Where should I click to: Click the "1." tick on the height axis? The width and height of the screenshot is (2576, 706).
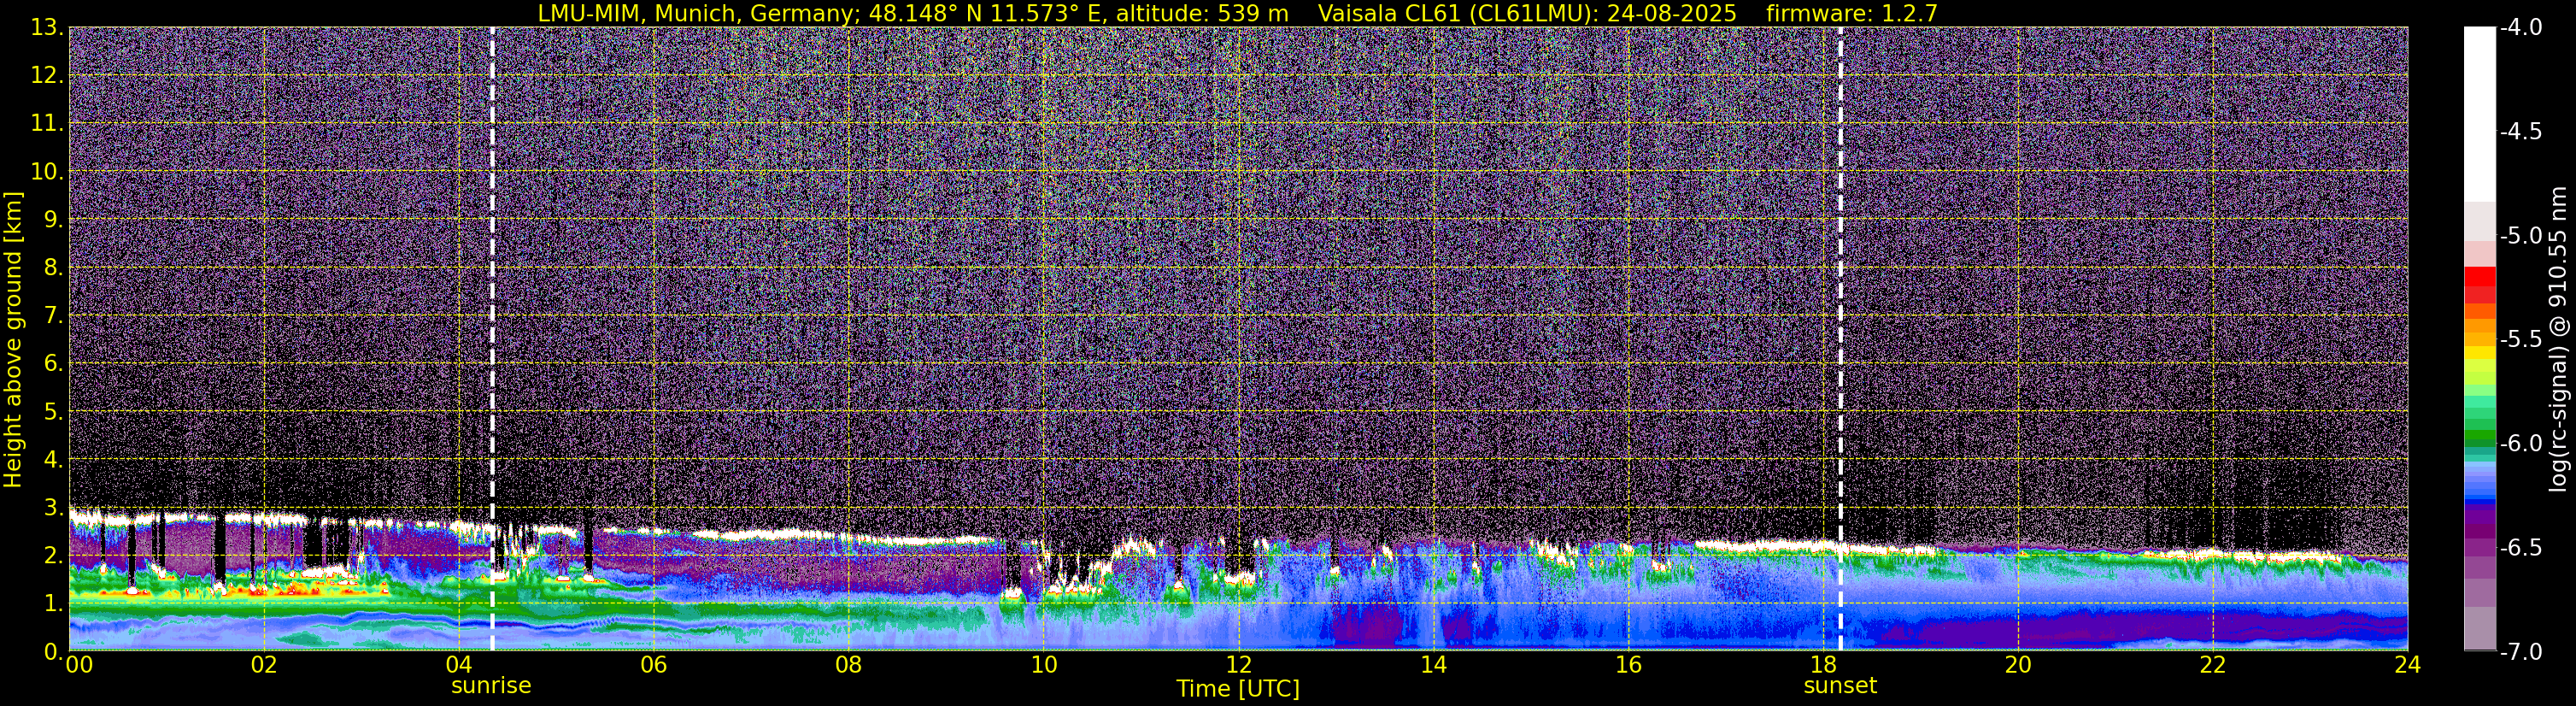52,604
